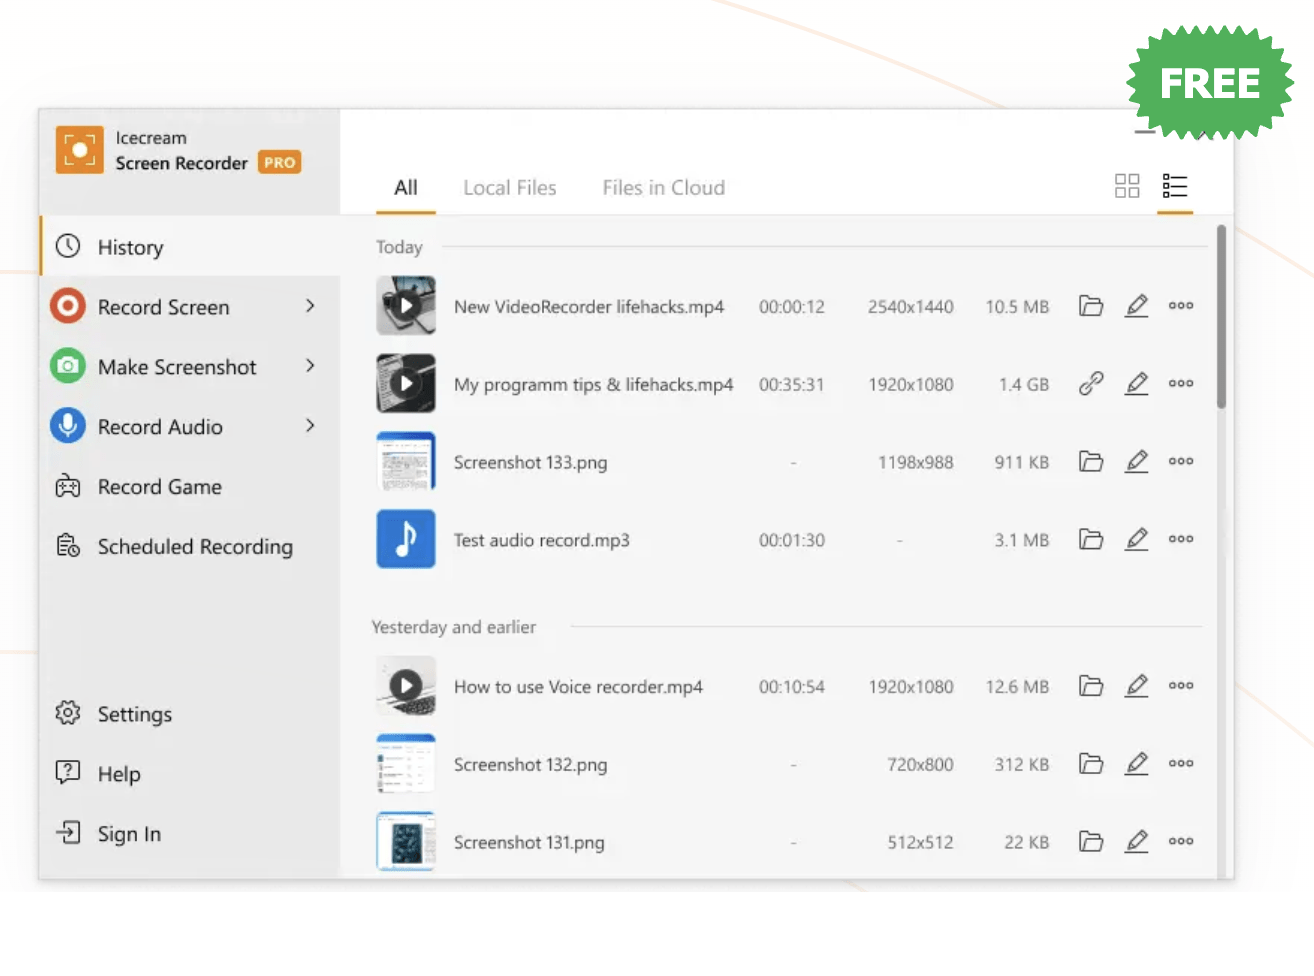
Task: Expand the Make Screenshot submenu arrow
Action: tap(310, 366)
